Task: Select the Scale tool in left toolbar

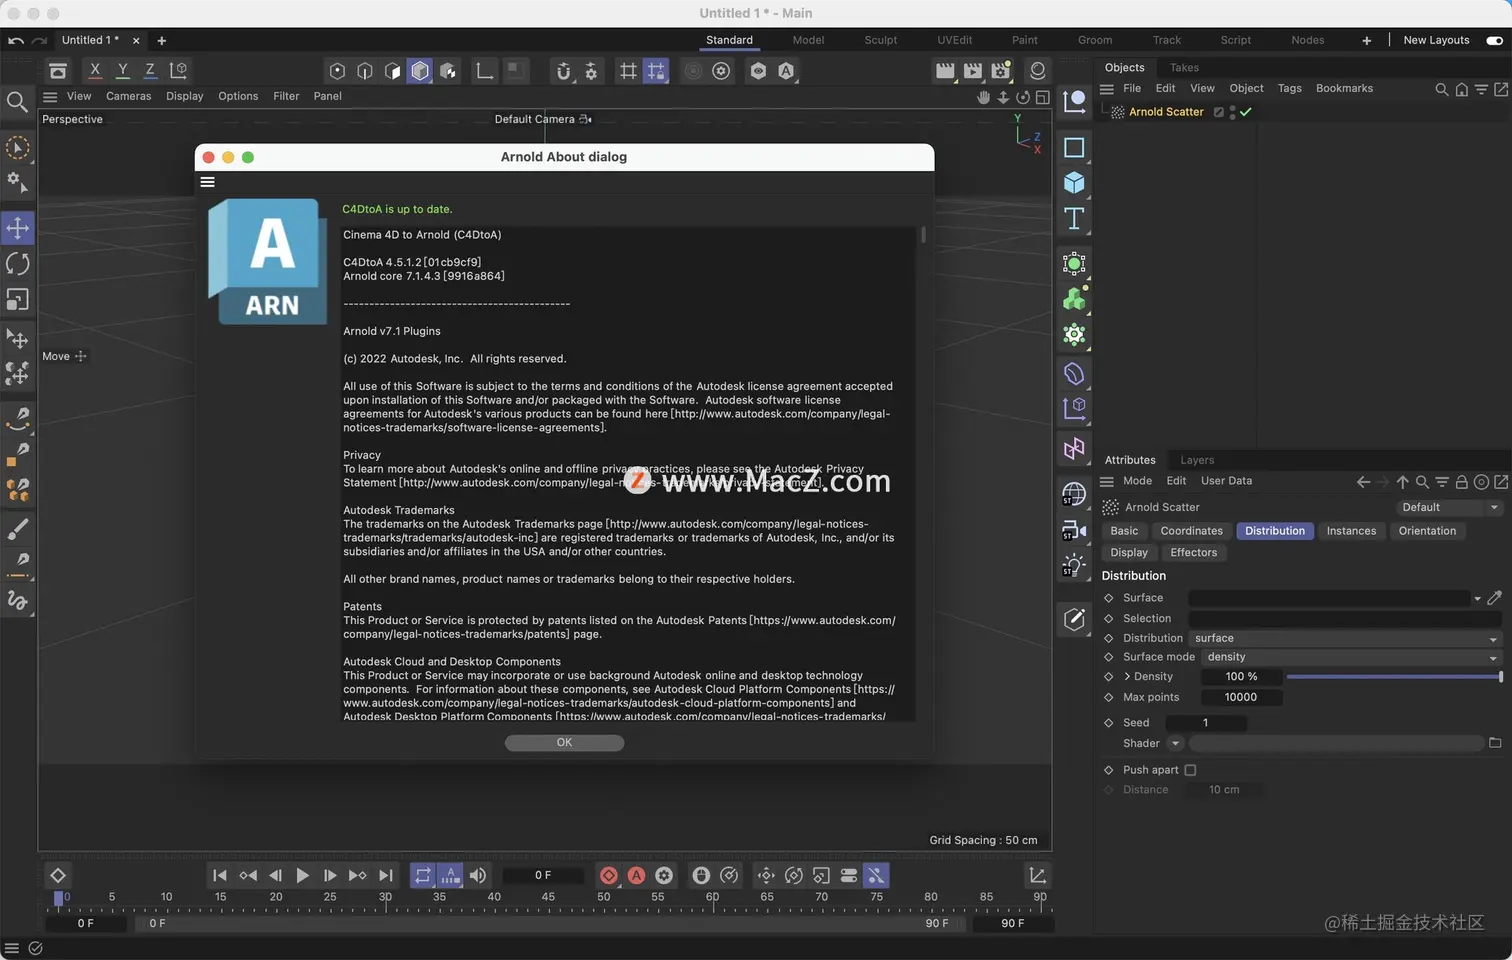Action: 18,300
